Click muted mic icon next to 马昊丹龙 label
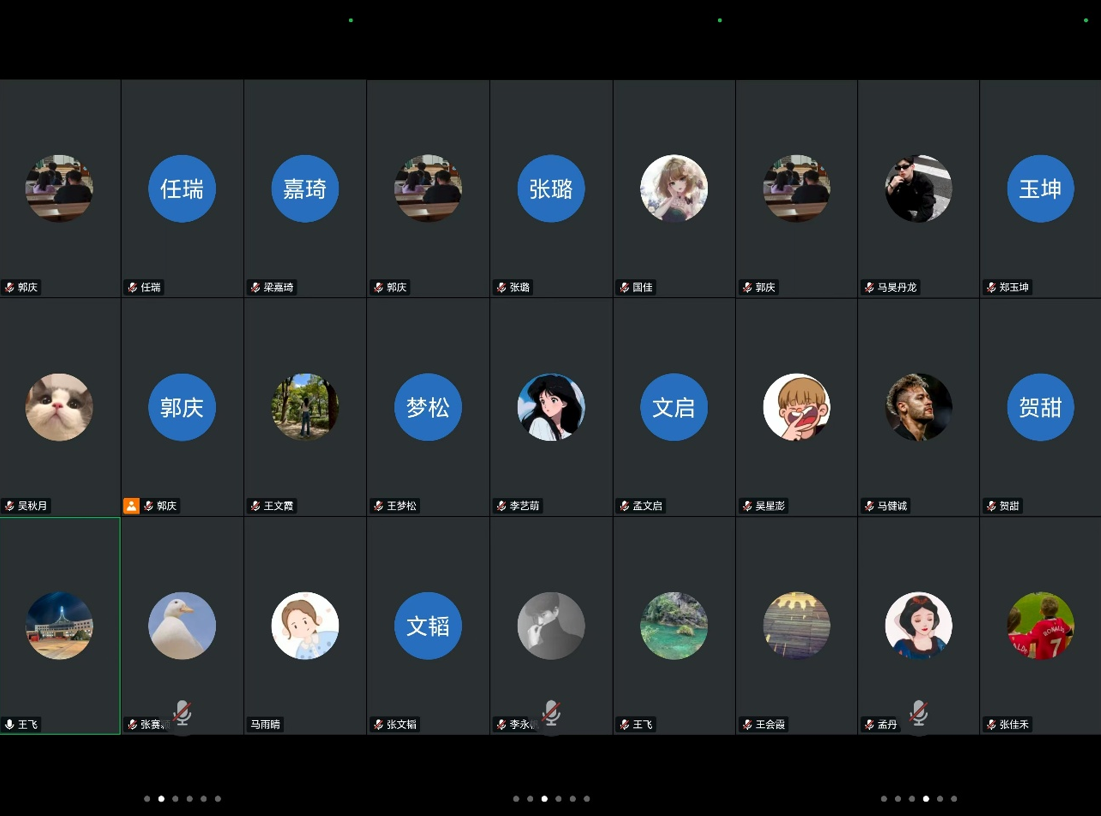This screenshot has width=1101, height=816. point(869,288)
